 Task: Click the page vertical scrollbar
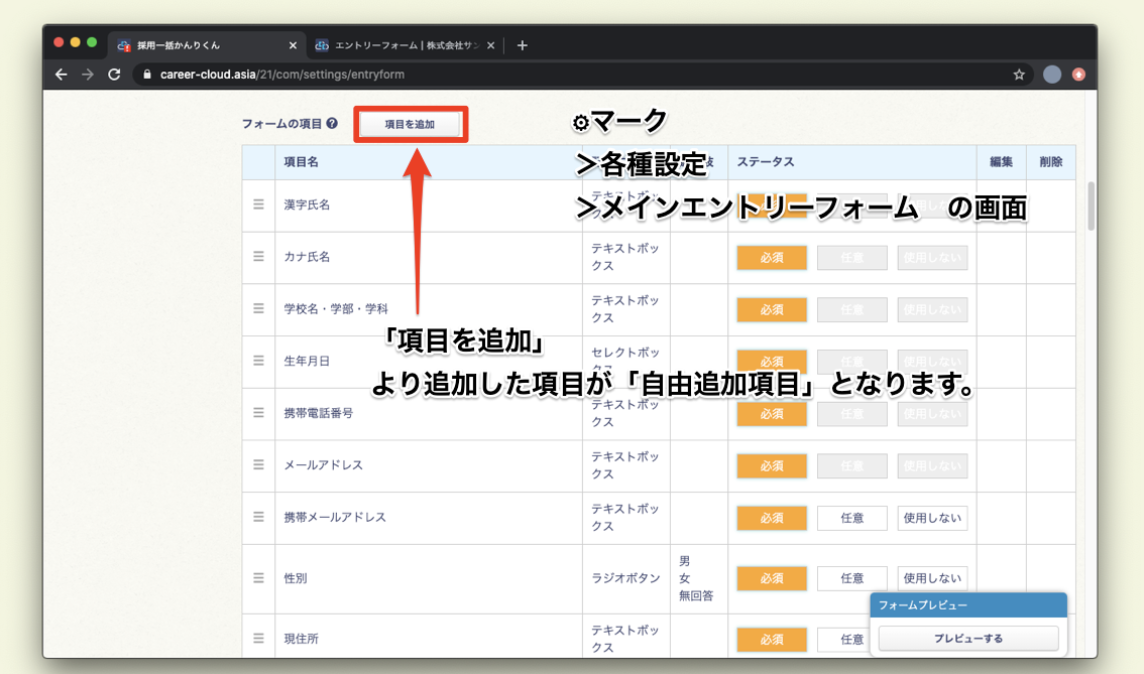tap(1091, 205)
